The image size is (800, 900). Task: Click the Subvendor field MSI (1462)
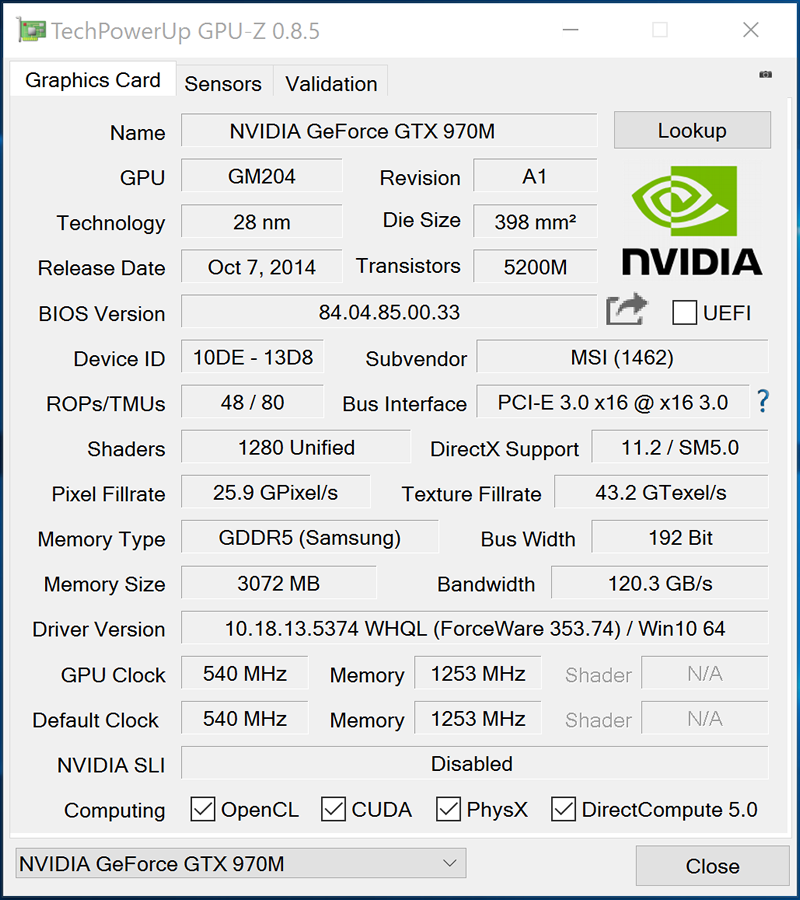[622, 356]
